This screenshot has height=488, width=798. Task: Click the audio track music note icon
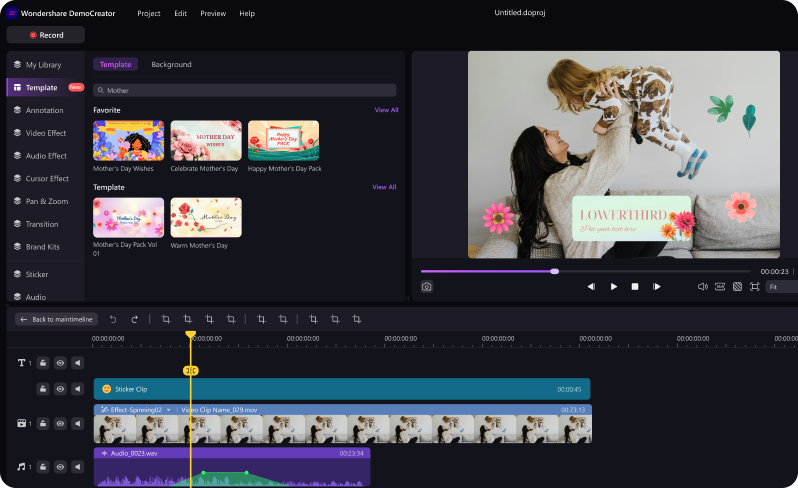coord(21,467)
